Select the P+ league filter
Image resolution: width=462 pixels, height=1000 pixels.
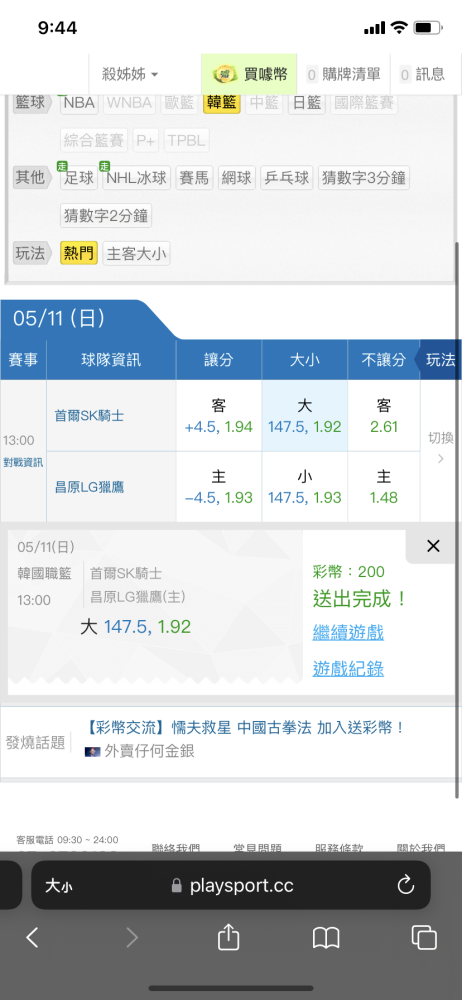146,140
